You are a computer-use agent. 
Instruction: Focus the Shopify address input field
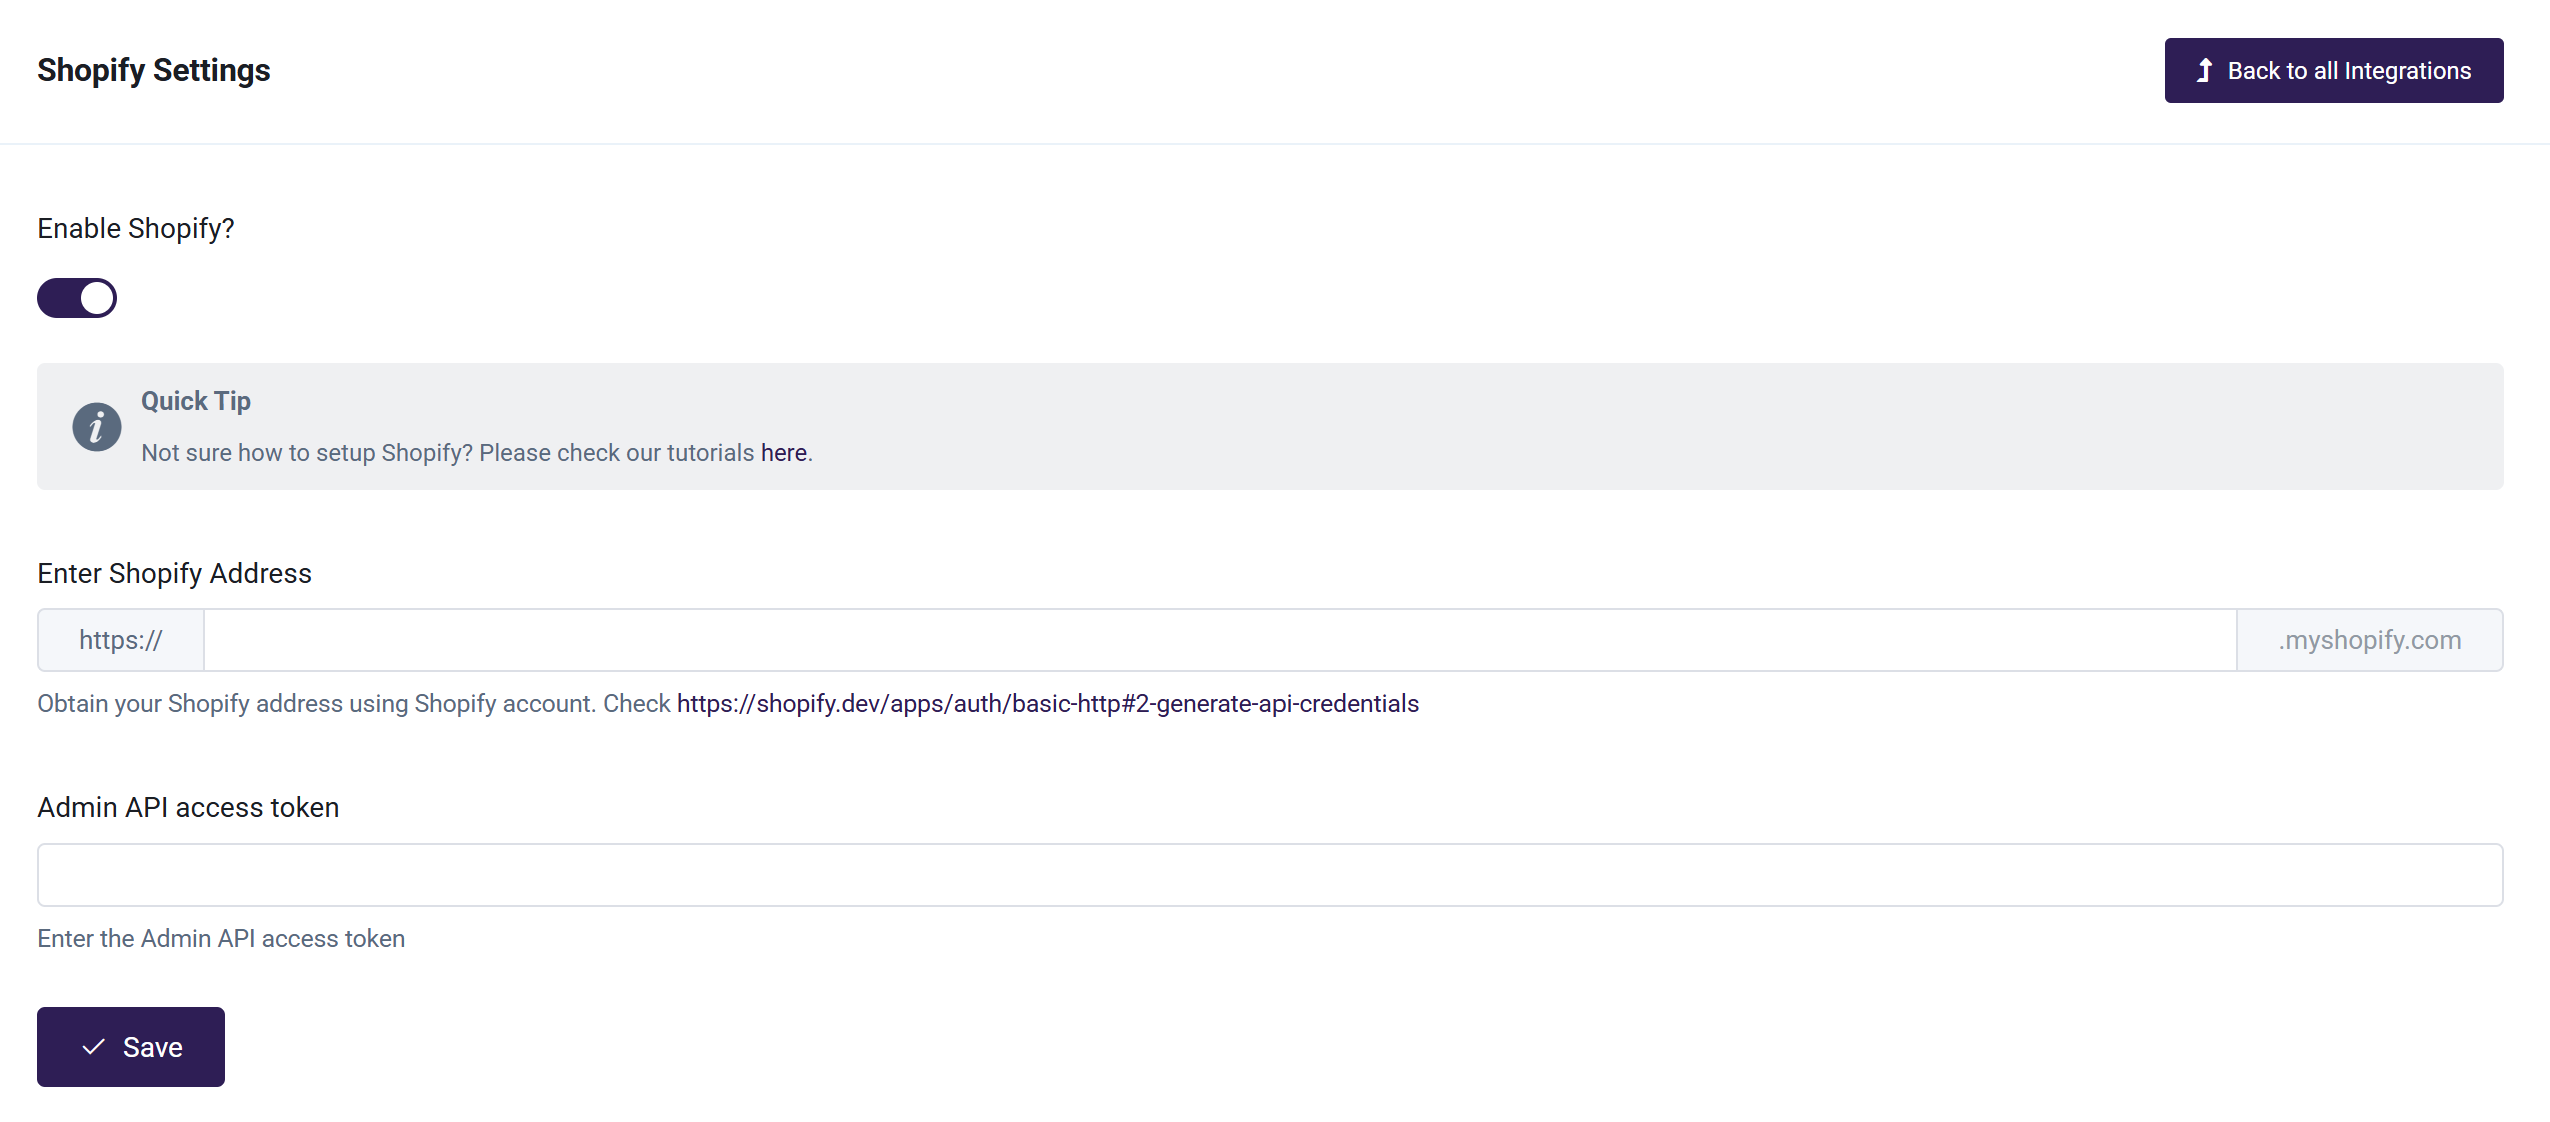coord(1219,640)
